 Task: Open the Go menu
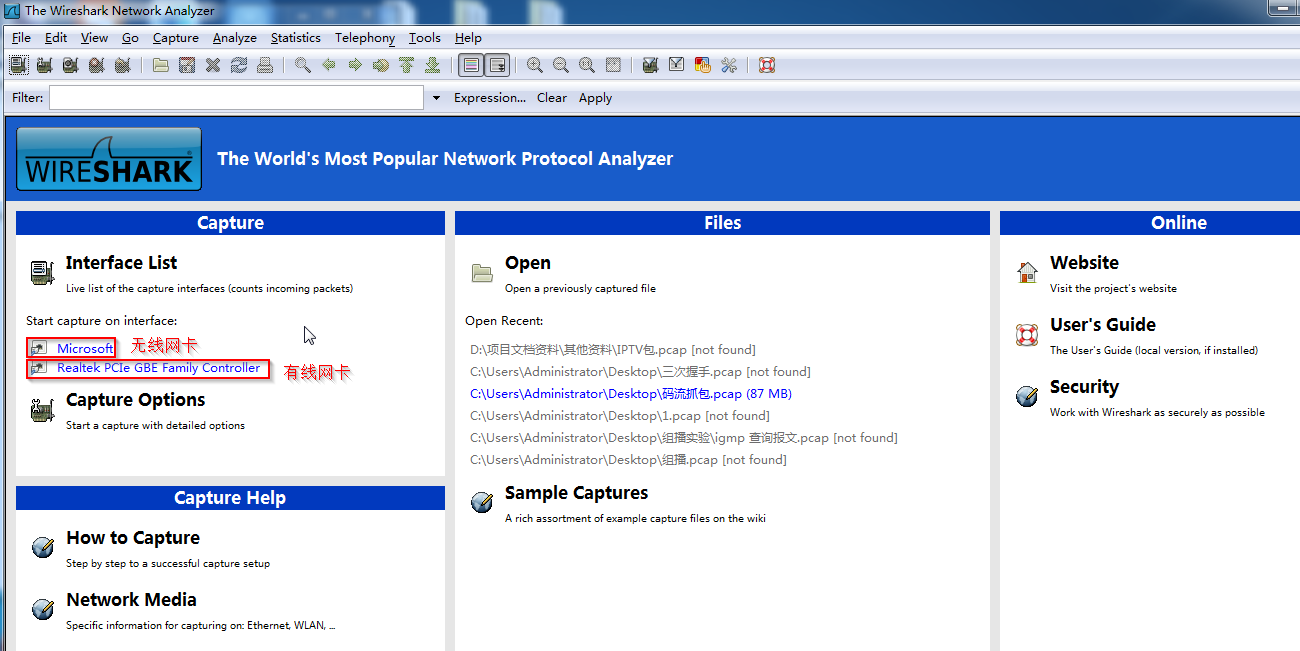click(131, 38)
